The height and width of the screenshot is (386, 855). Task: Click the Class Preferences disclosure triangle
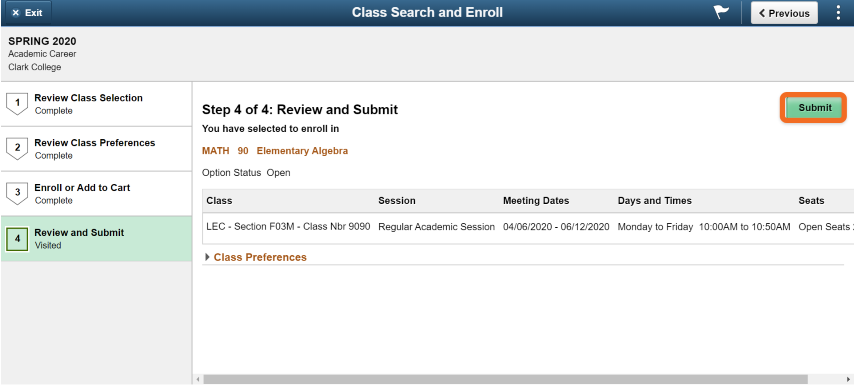[x=207, y=257]
